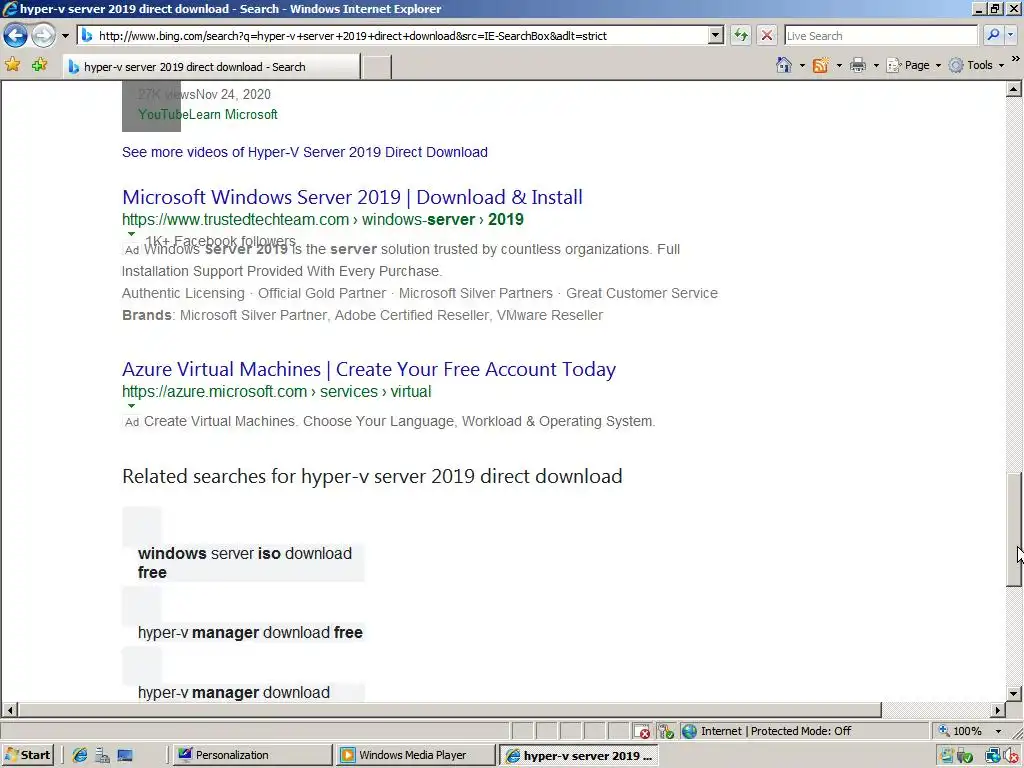
Task: Expand the Print dropdown arrow
Action: [876, 65]
